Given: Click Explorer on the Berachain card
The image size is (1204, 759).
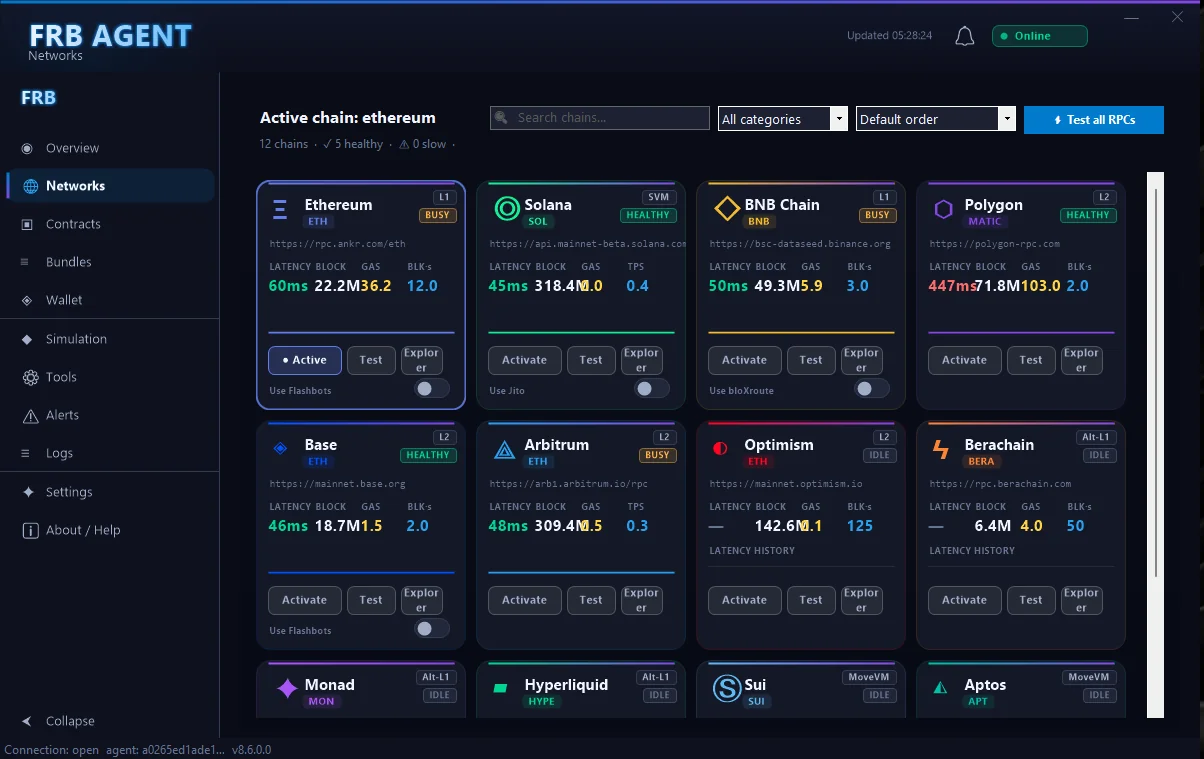Looking at the screenshot, I should [1081, 600].
